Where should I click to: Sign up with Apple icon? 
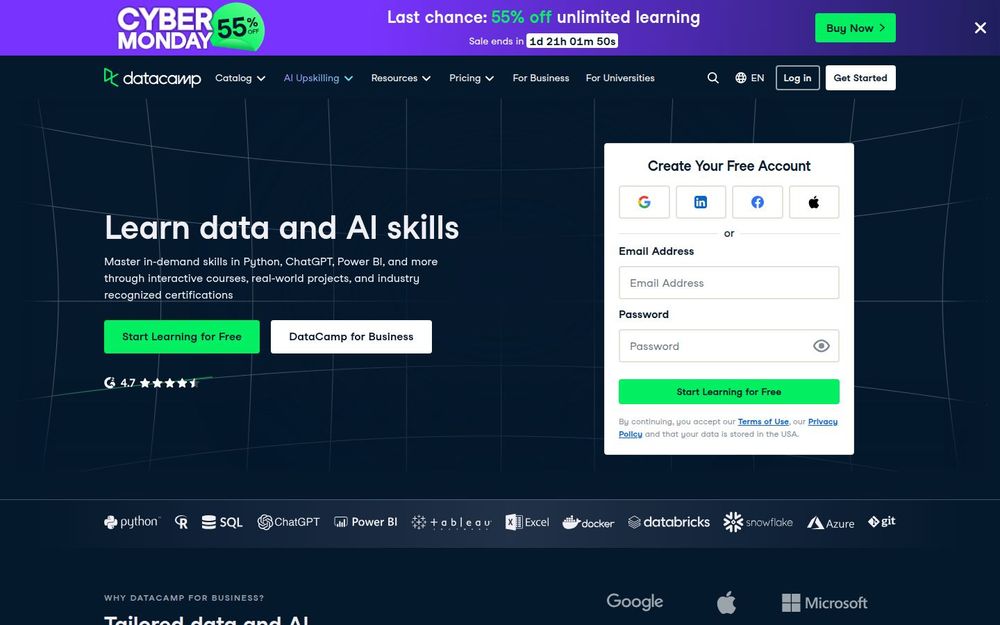tap(814, 202)
